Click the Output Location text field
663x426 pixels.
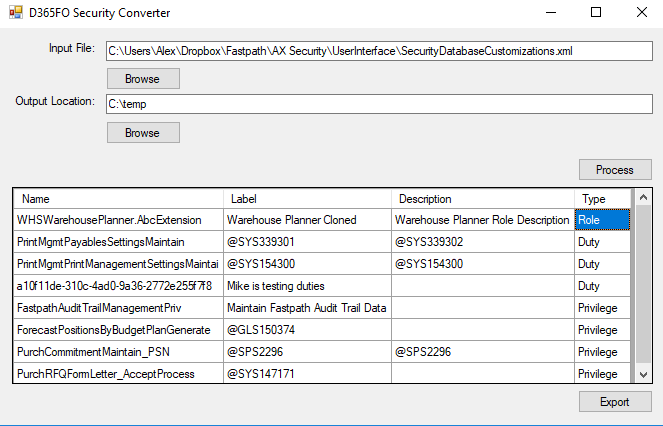click(379, 104)
